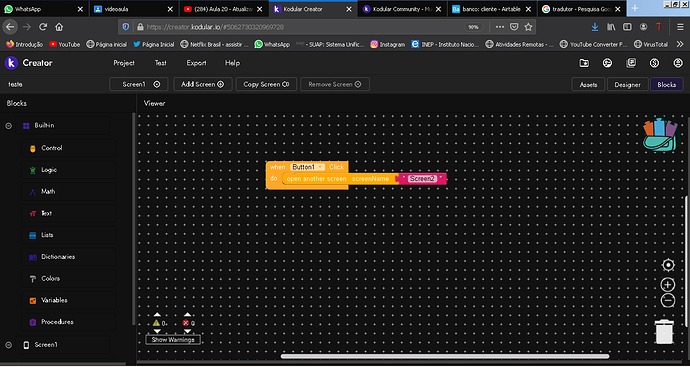Open the Help menu
This screenshot has width=690, height=367.
pyautogui.click(x=232, y=63)
